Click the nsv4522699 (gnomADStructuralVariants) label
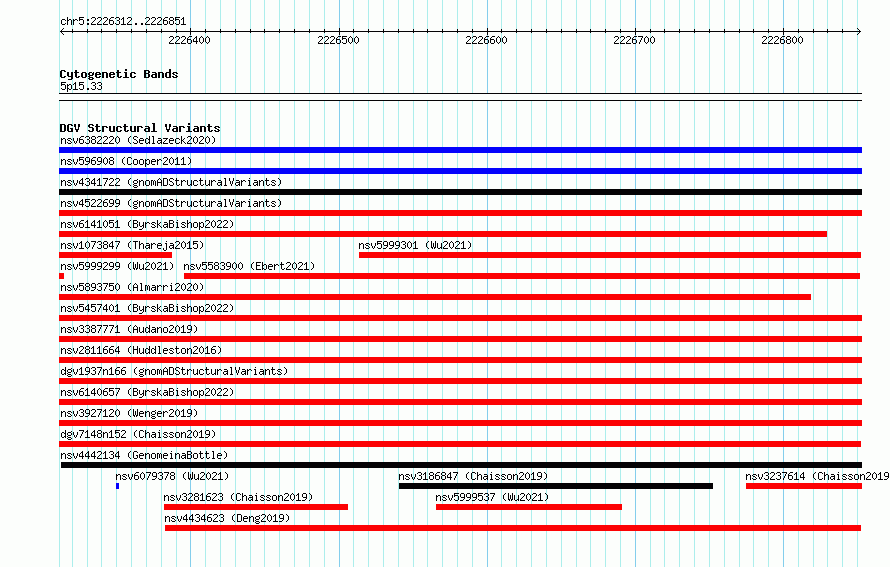 click(x=171, y=203)
